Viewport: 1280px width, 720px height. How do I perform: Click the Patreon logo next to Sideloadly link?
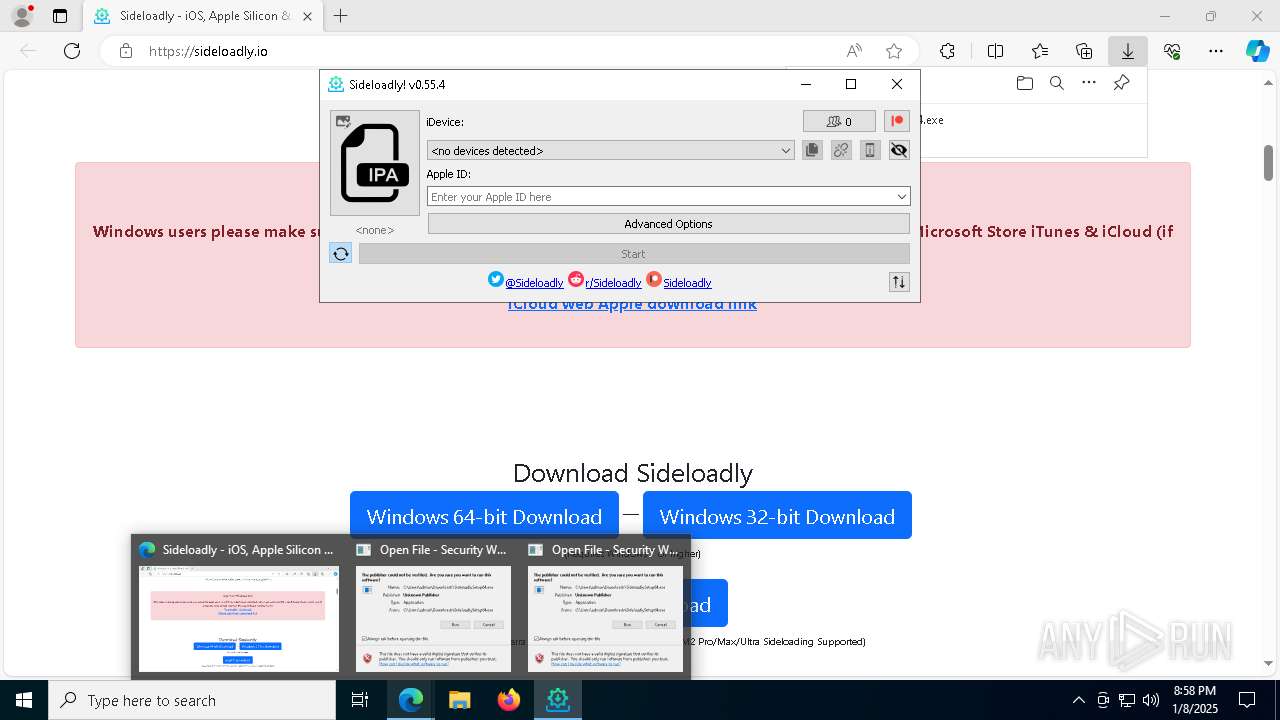653,279
